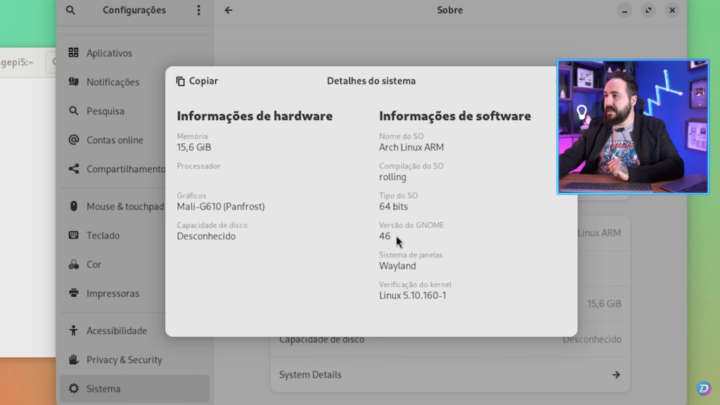Click the Mali-G610 (Panfrost) graphics value
Viewport: 720px width, 405px height.
pyautogui.click(x=221, y=207)
